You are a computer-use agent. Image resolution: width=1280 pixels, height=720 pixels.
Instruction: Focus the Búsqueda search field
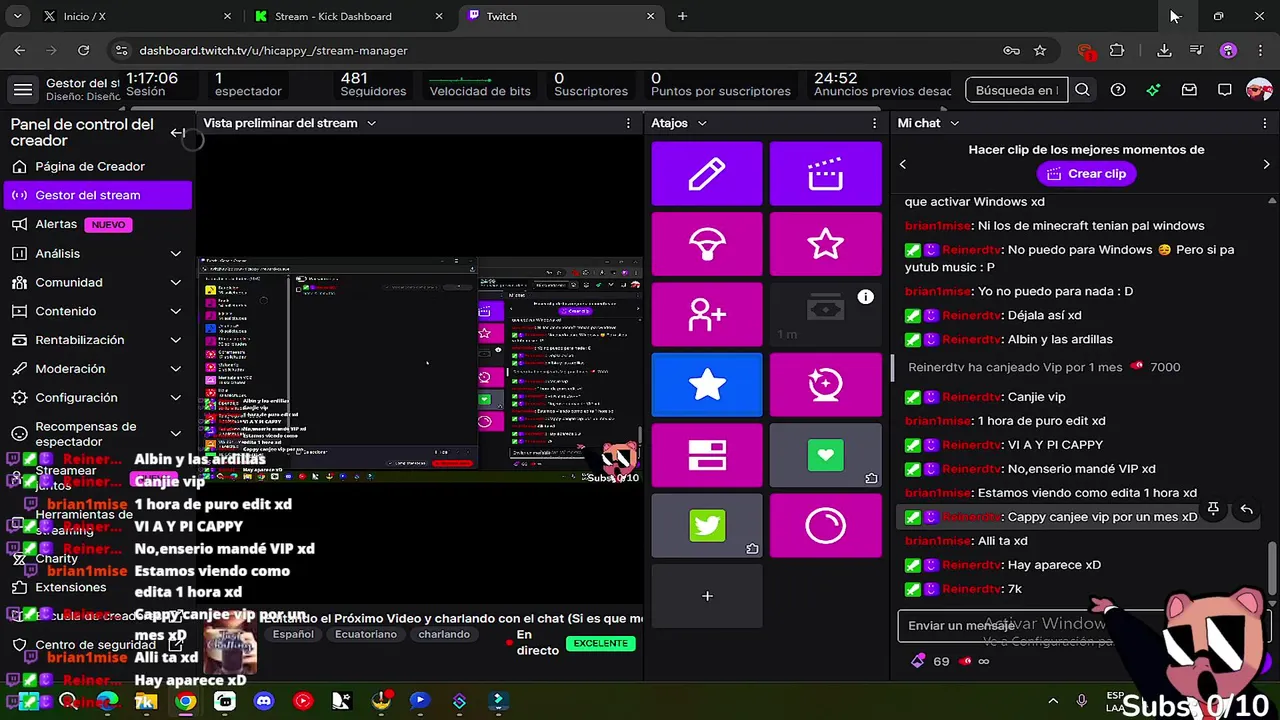pyautogui.click(x=1016, y=90)
